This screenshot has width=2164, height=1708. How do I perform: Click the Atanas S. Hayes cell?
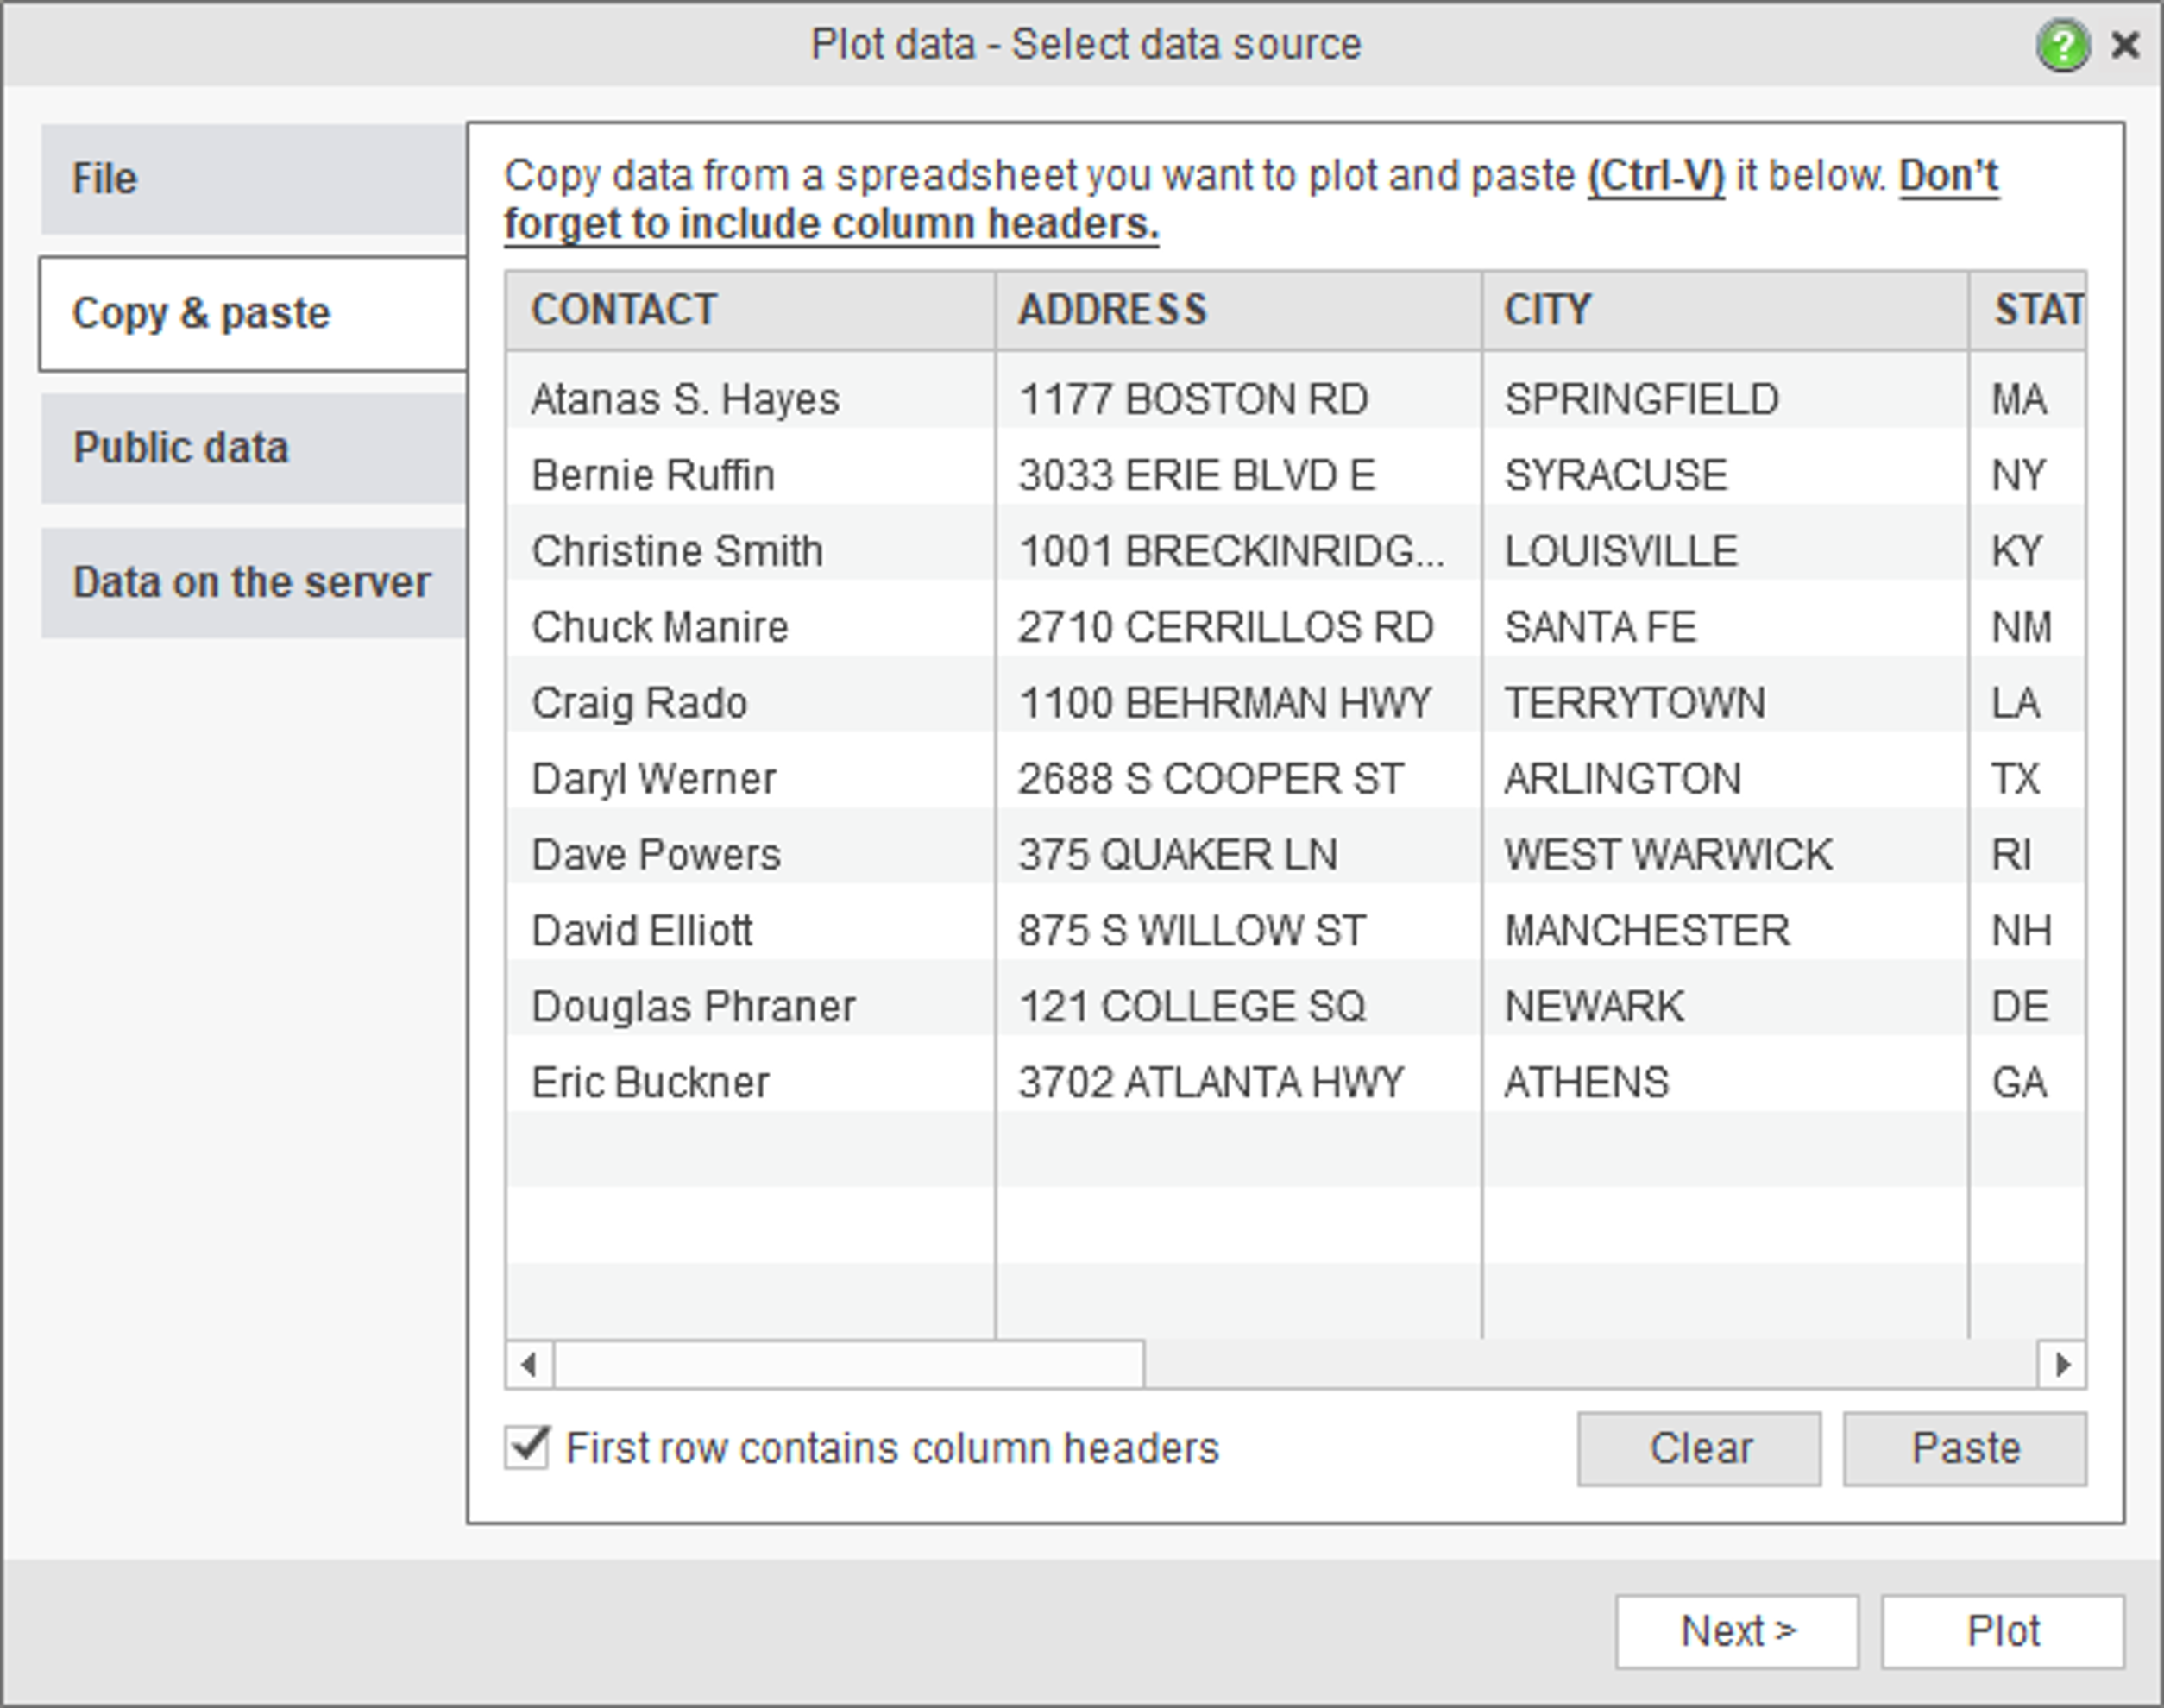tap(750, 399)
